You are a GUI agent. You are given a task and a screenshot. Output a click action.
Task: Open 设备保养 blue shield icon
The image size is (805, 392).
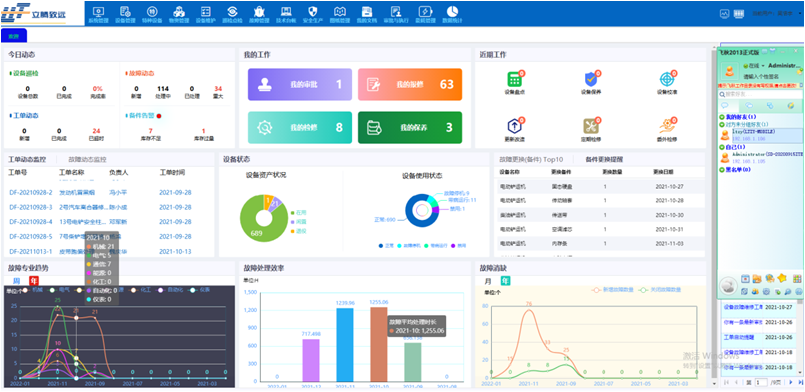click(590, 80)
